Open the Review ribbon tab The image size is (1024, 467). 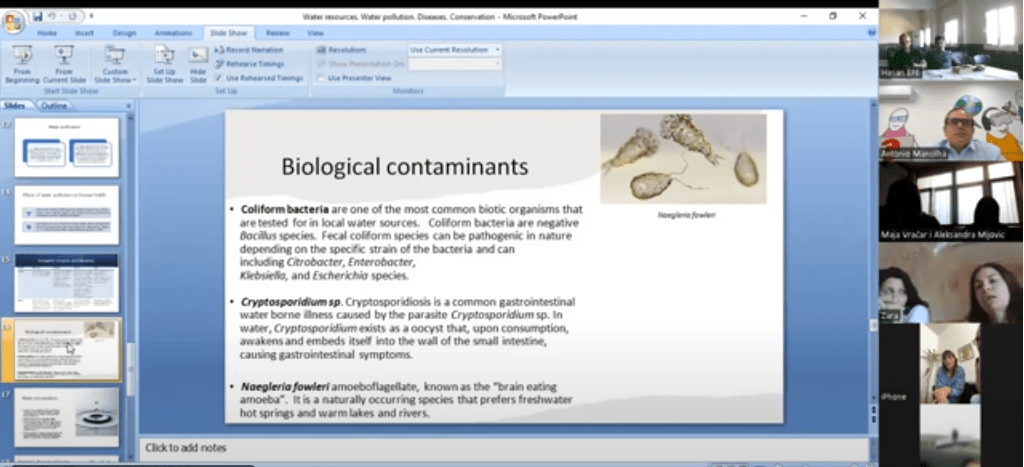(x=277, y=33)
